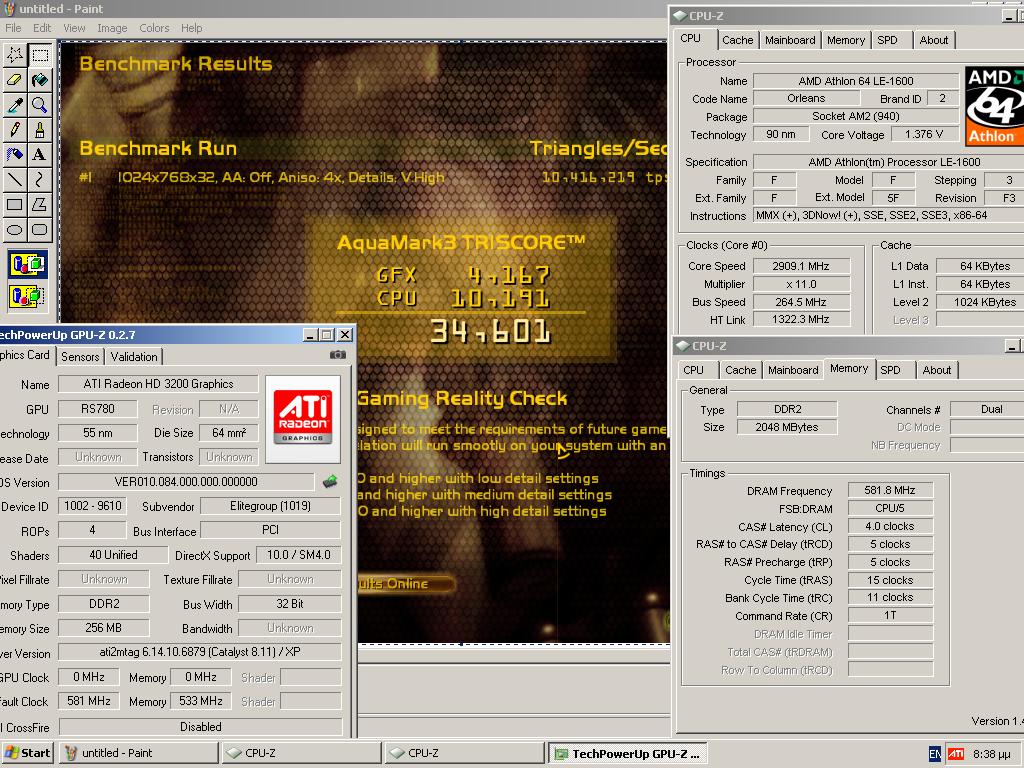Switch to TechPowerUp GPU-Z taskbar button

click(627, 753)
